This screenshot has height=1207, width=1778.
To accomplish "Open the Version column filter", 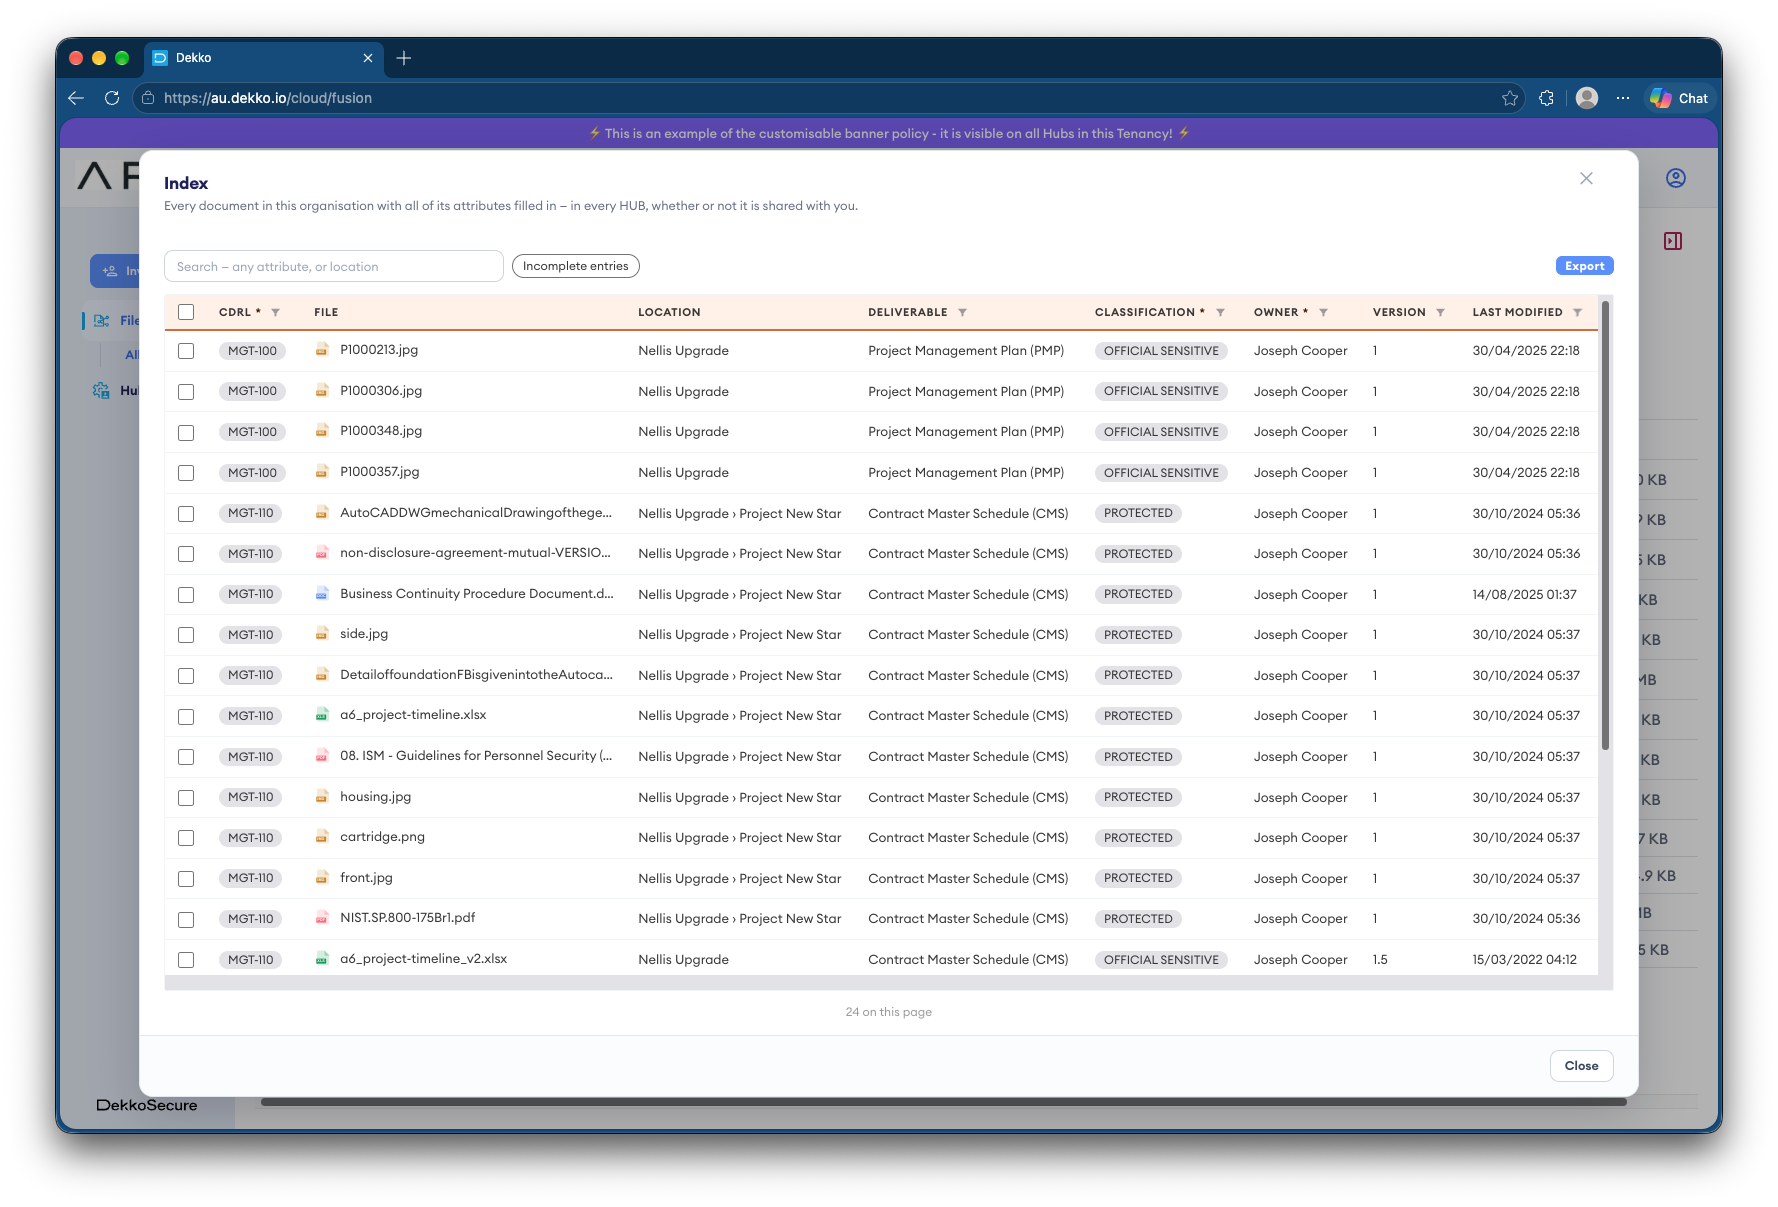I will coord(1440,312).
